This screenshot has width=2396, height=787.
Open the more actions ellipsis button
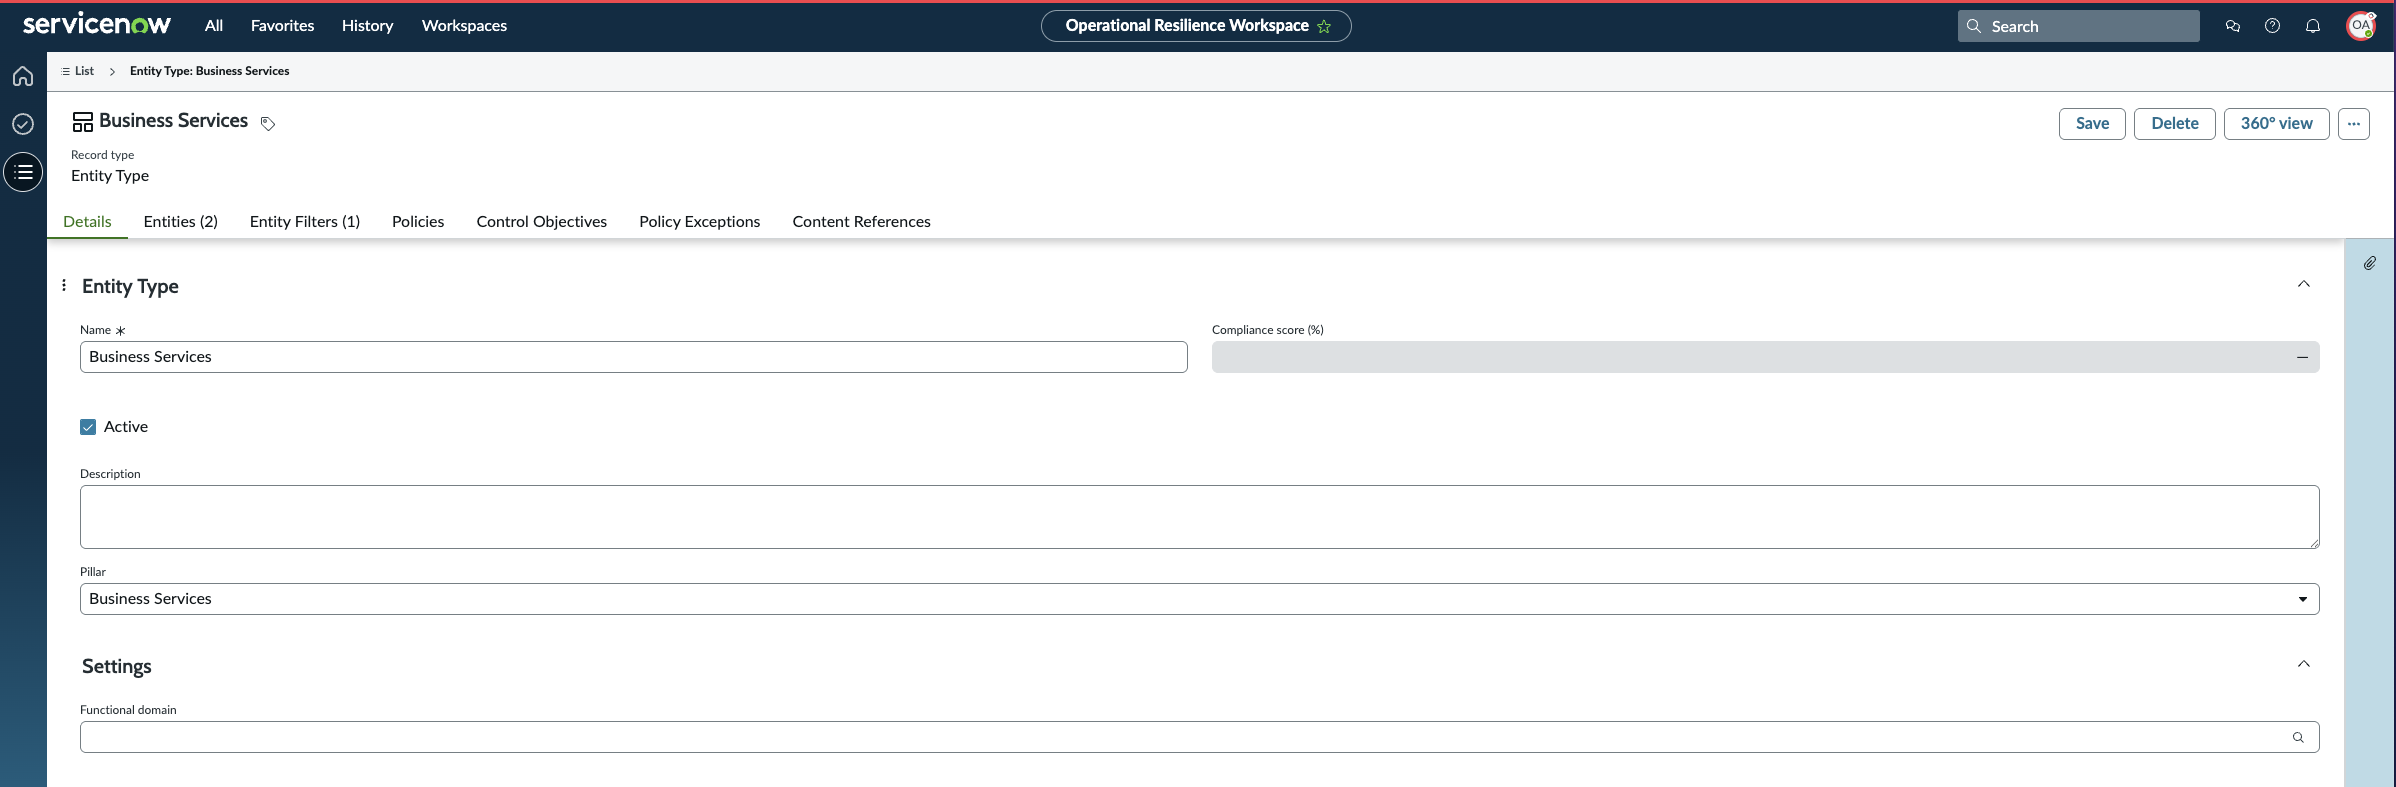[x=2354, y=124]
